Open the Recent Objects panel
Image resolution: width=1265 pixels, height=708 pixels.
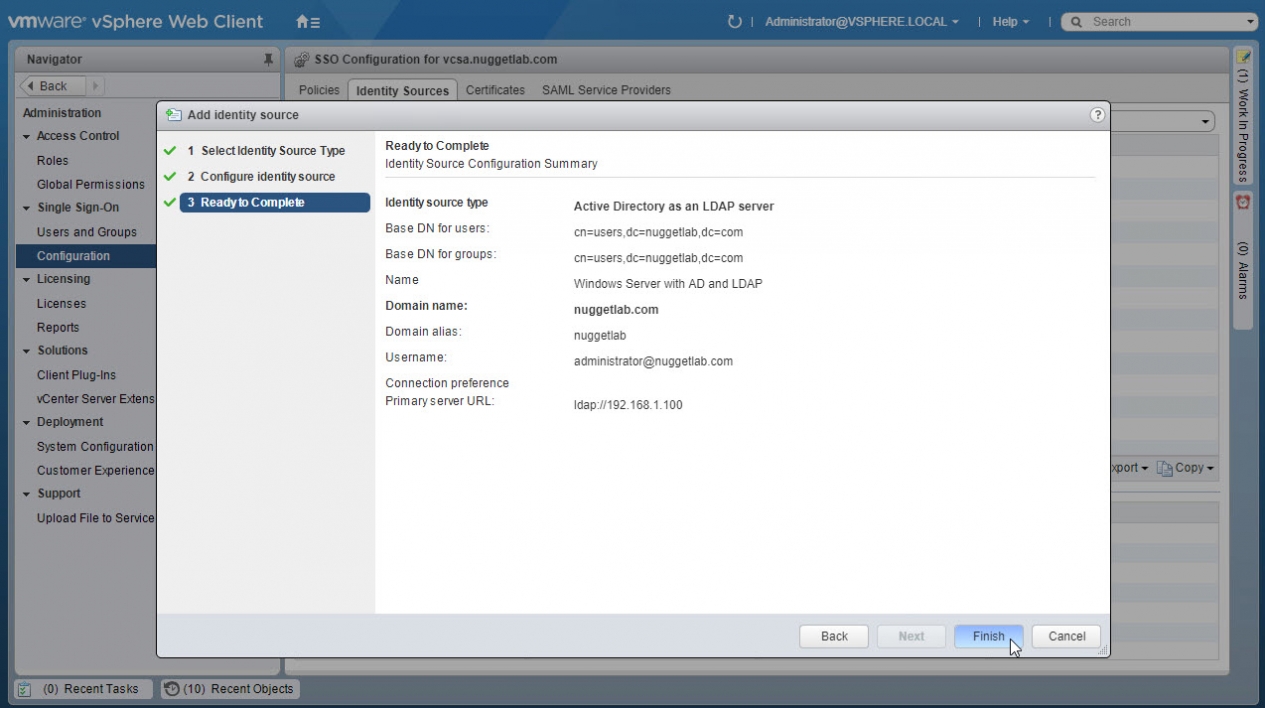point(229,689)
